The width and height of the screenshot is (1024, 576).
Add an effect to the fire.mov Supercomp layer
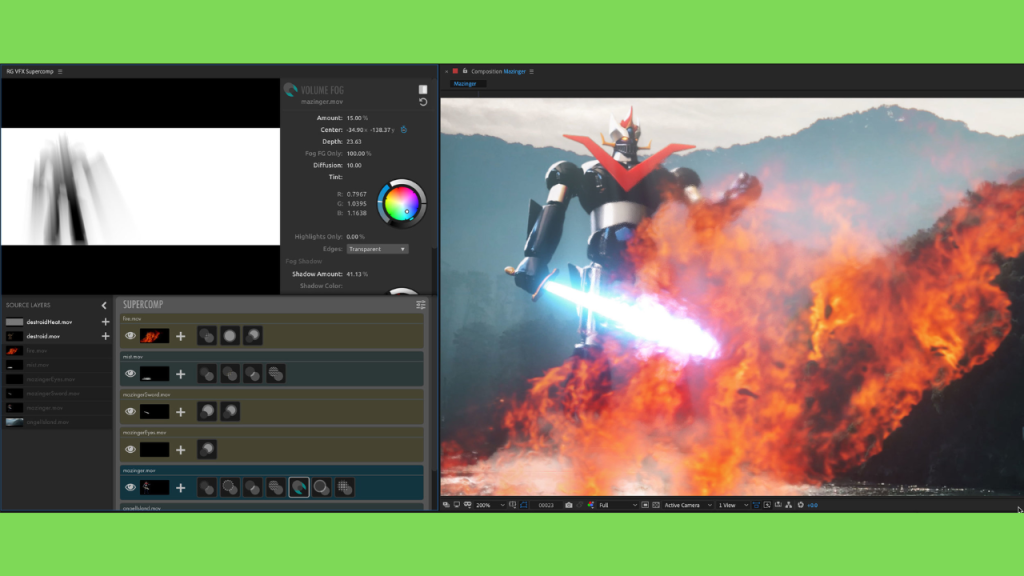tap(181, 336)
